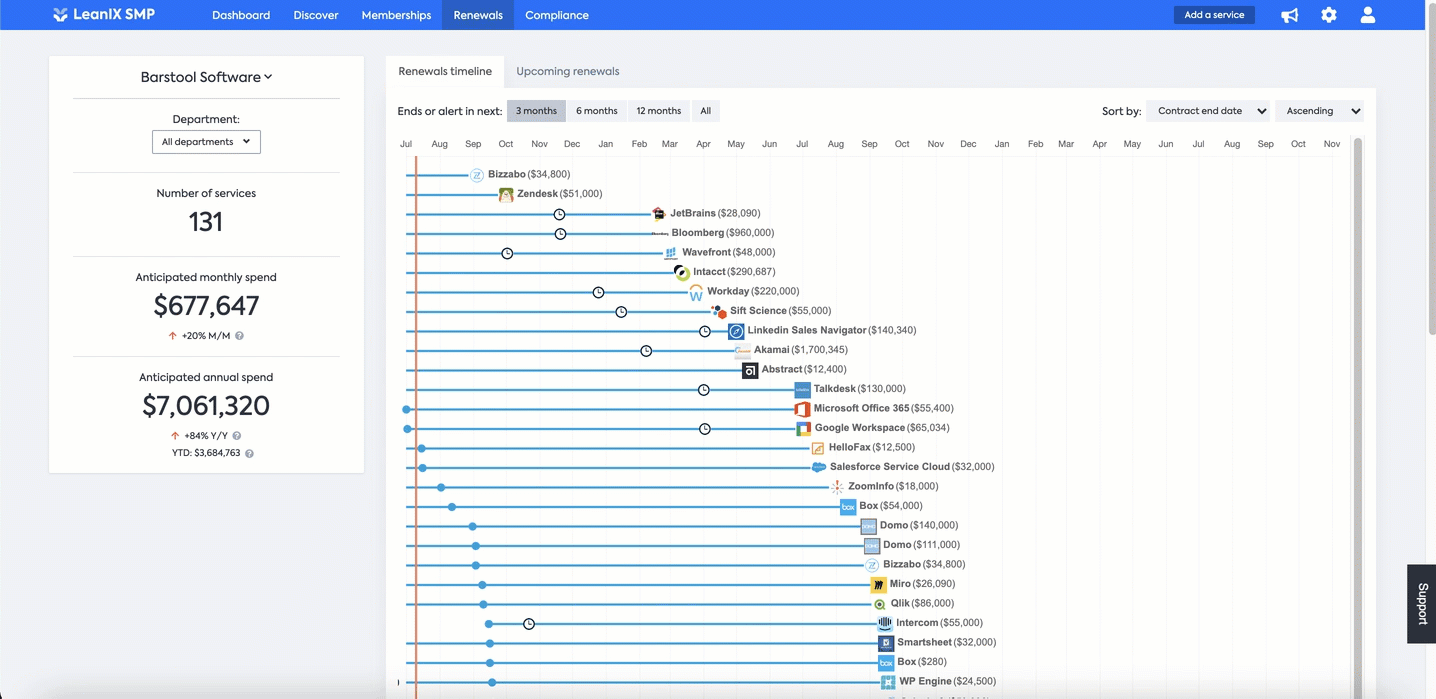Click the Sift Science logo icon

(718, 311)
